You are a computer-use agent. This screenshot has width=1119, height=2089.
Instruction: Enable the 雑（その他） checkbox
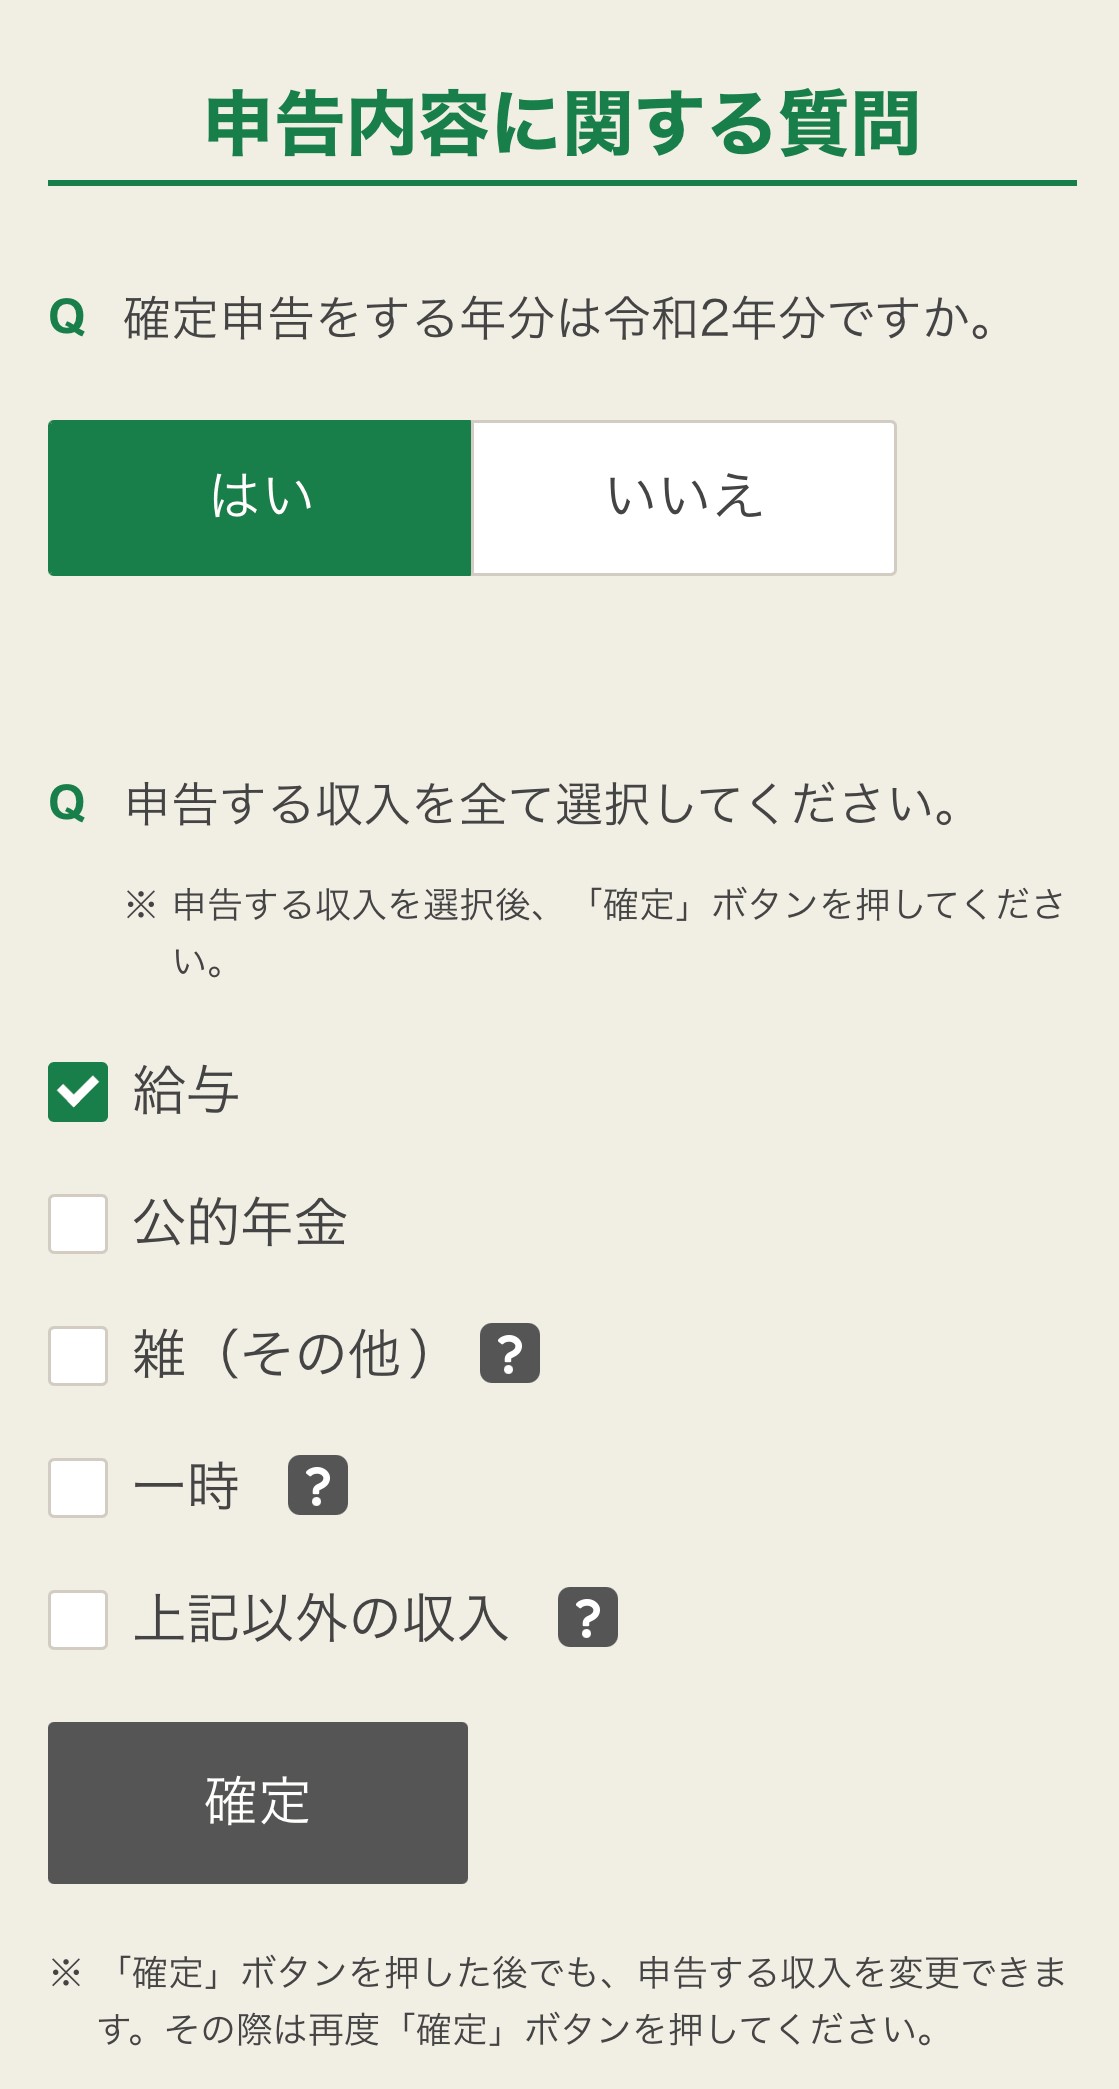click(x=78, y=1356)
